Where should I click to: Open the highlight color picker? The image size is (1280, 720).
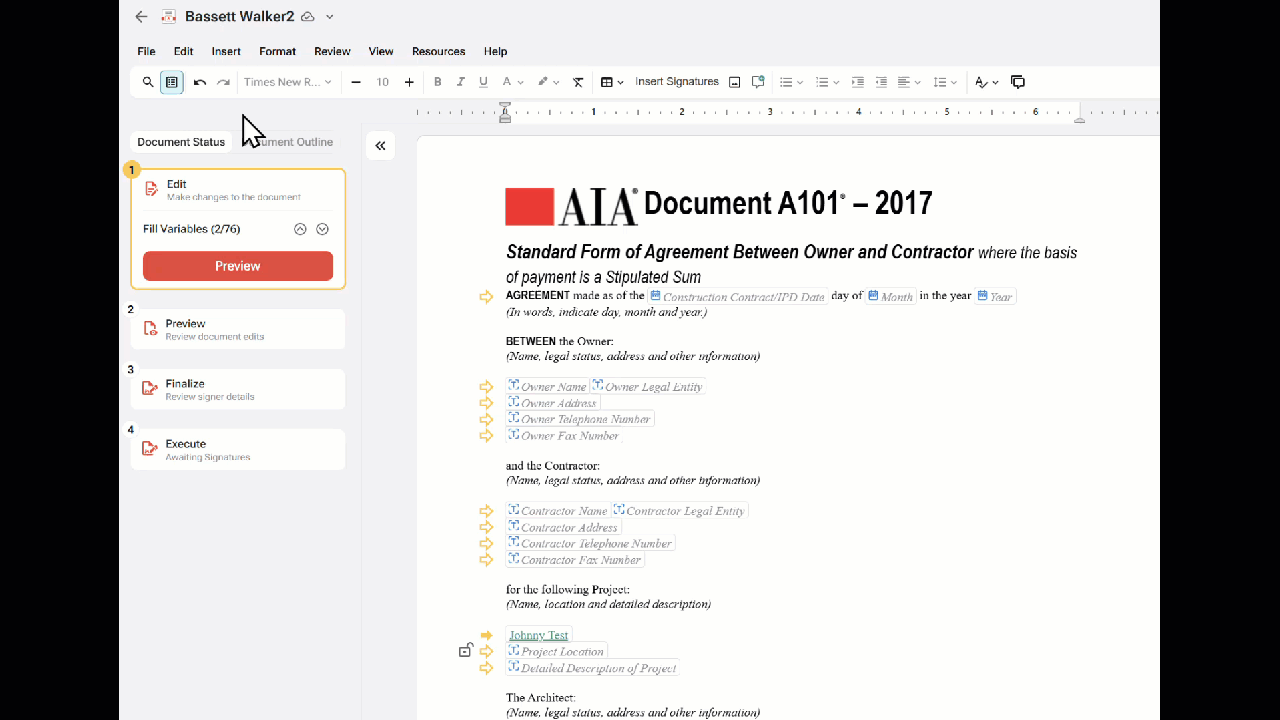[x=548, y=82]
